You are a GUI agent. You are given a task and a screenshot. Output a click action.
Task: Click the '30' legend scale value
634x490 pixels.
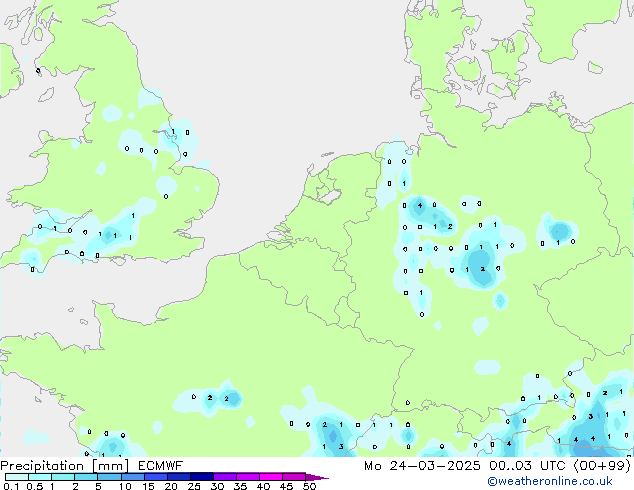[x=217, y=486]
